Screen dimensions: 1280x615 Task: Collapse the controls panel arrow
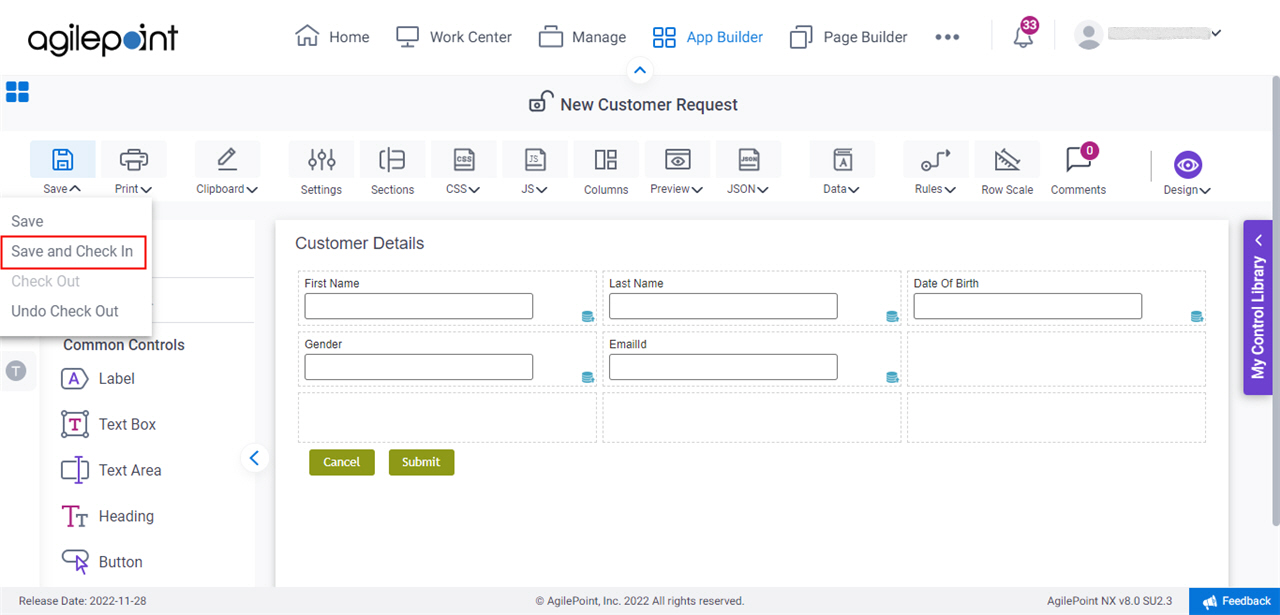pyautogui.click(x=254, y=458)
